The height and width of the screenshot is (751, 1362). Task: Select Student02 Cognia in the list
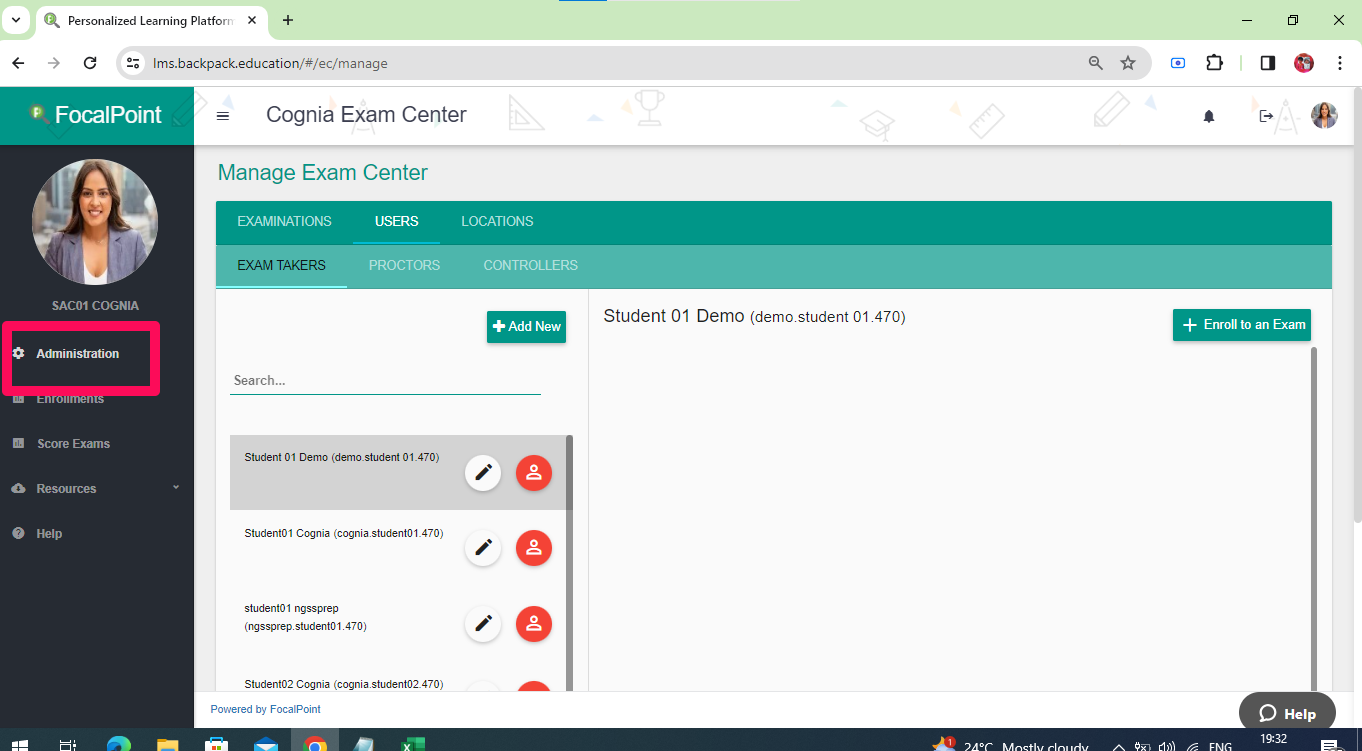pyautogui.click(x=344, y=684)
